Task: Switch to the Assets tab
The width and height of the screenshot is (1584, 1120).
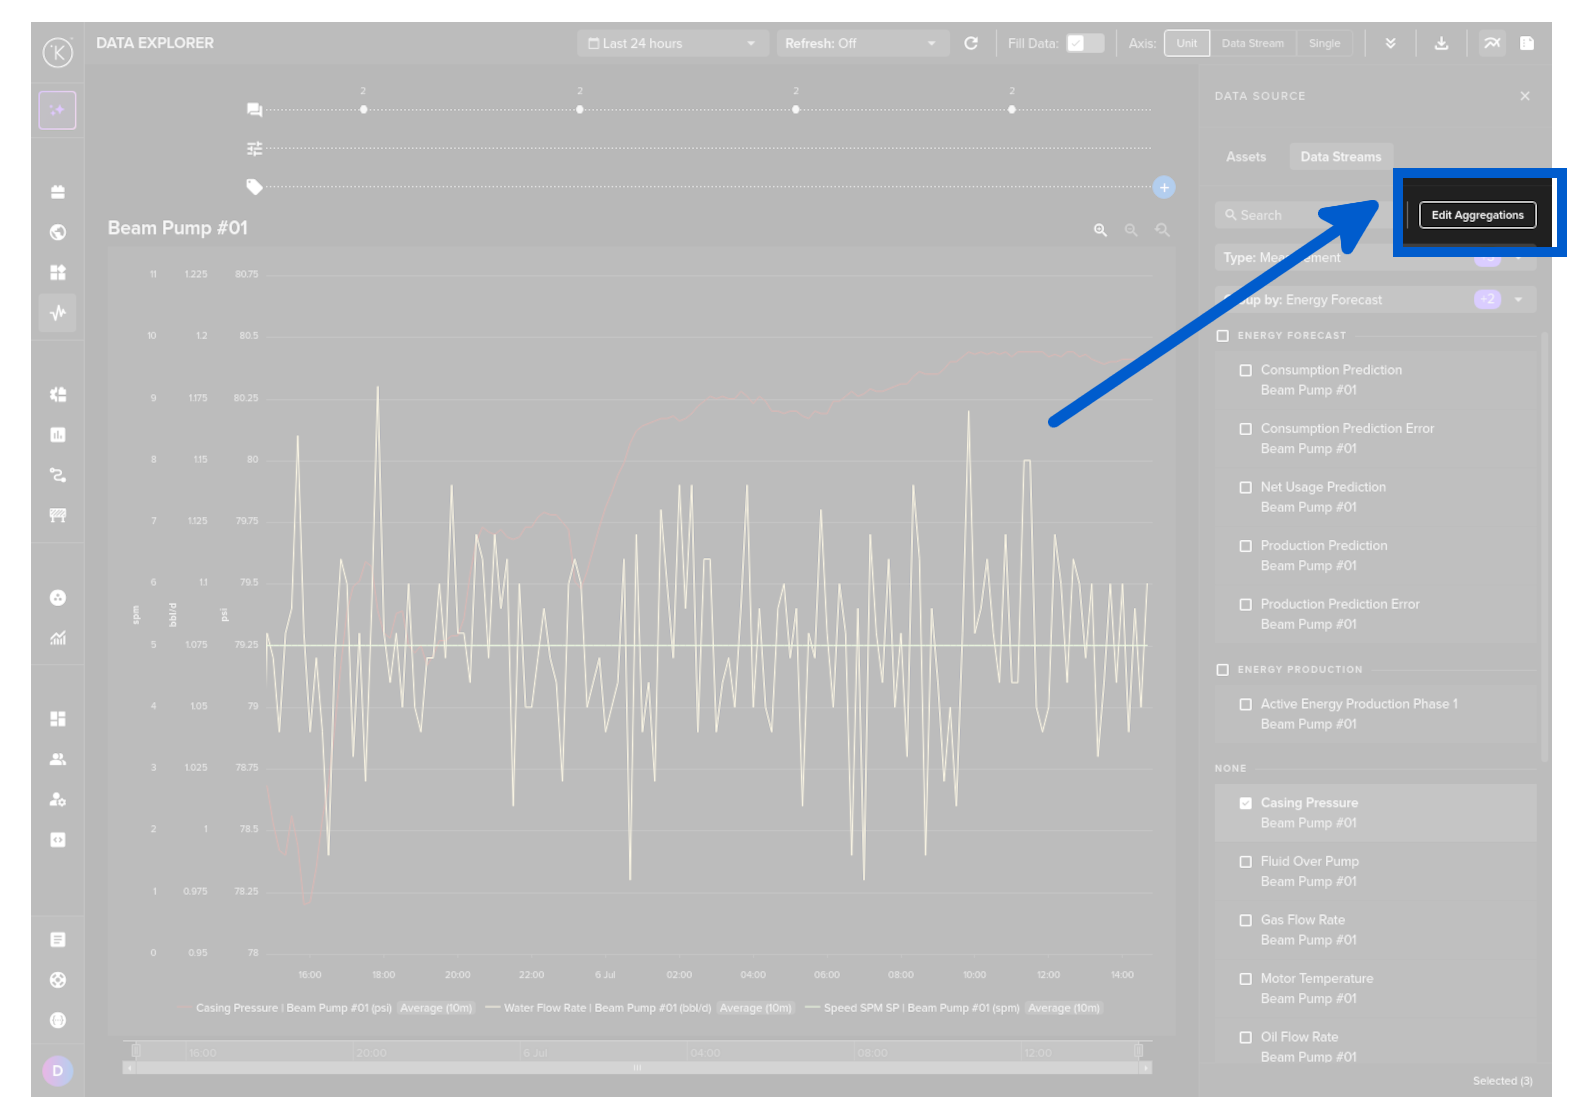Action: pos(1246,157)
